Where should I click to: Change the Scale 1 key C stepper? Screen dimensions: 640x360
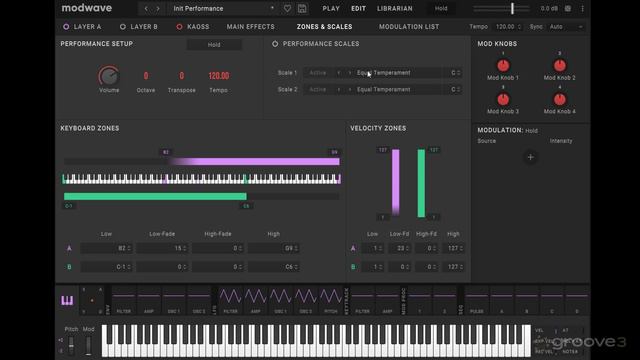[455, 73]
